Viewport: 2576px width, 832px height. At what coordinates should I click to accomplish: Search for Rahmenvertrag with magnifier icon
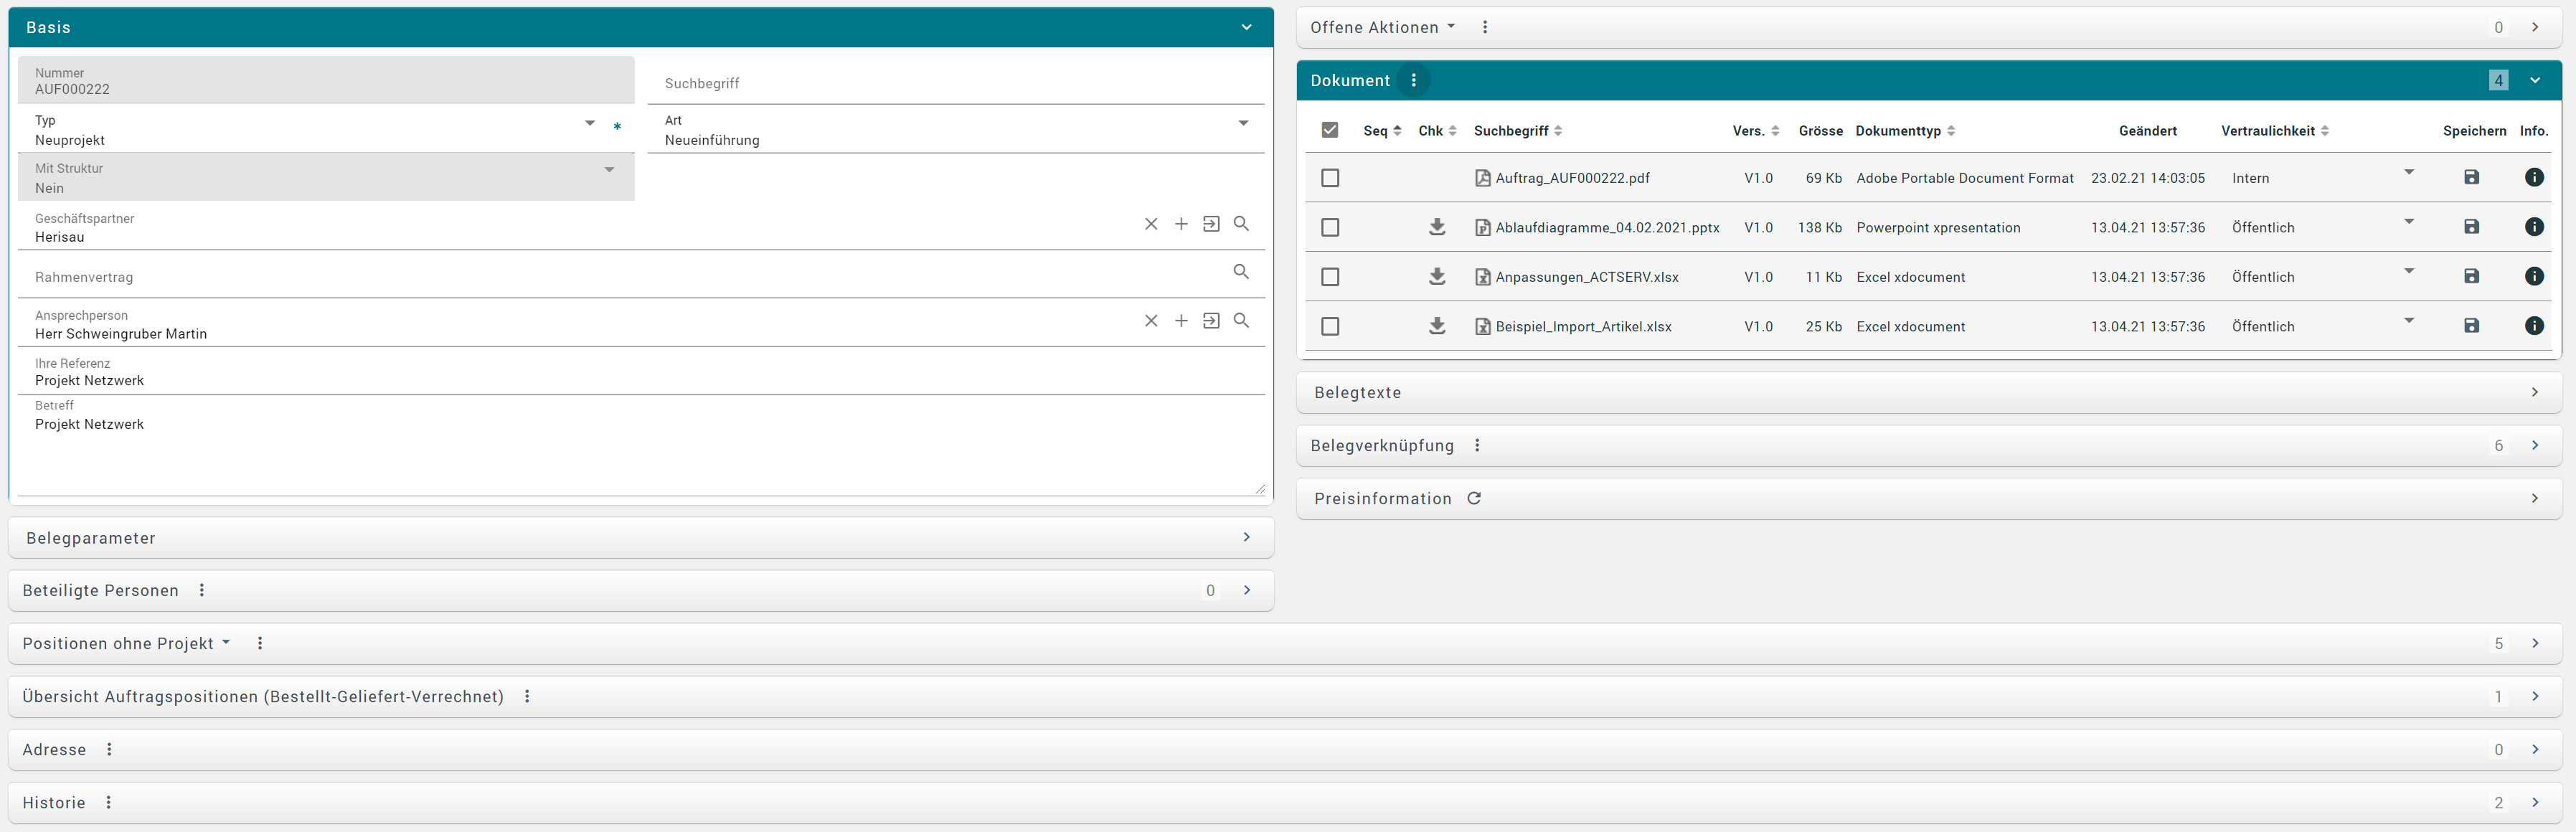click(x=1241, y=272)
